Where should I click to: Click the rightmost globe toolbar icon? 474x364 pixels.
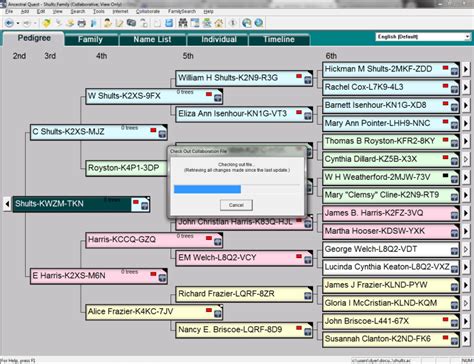coord(259,23)
